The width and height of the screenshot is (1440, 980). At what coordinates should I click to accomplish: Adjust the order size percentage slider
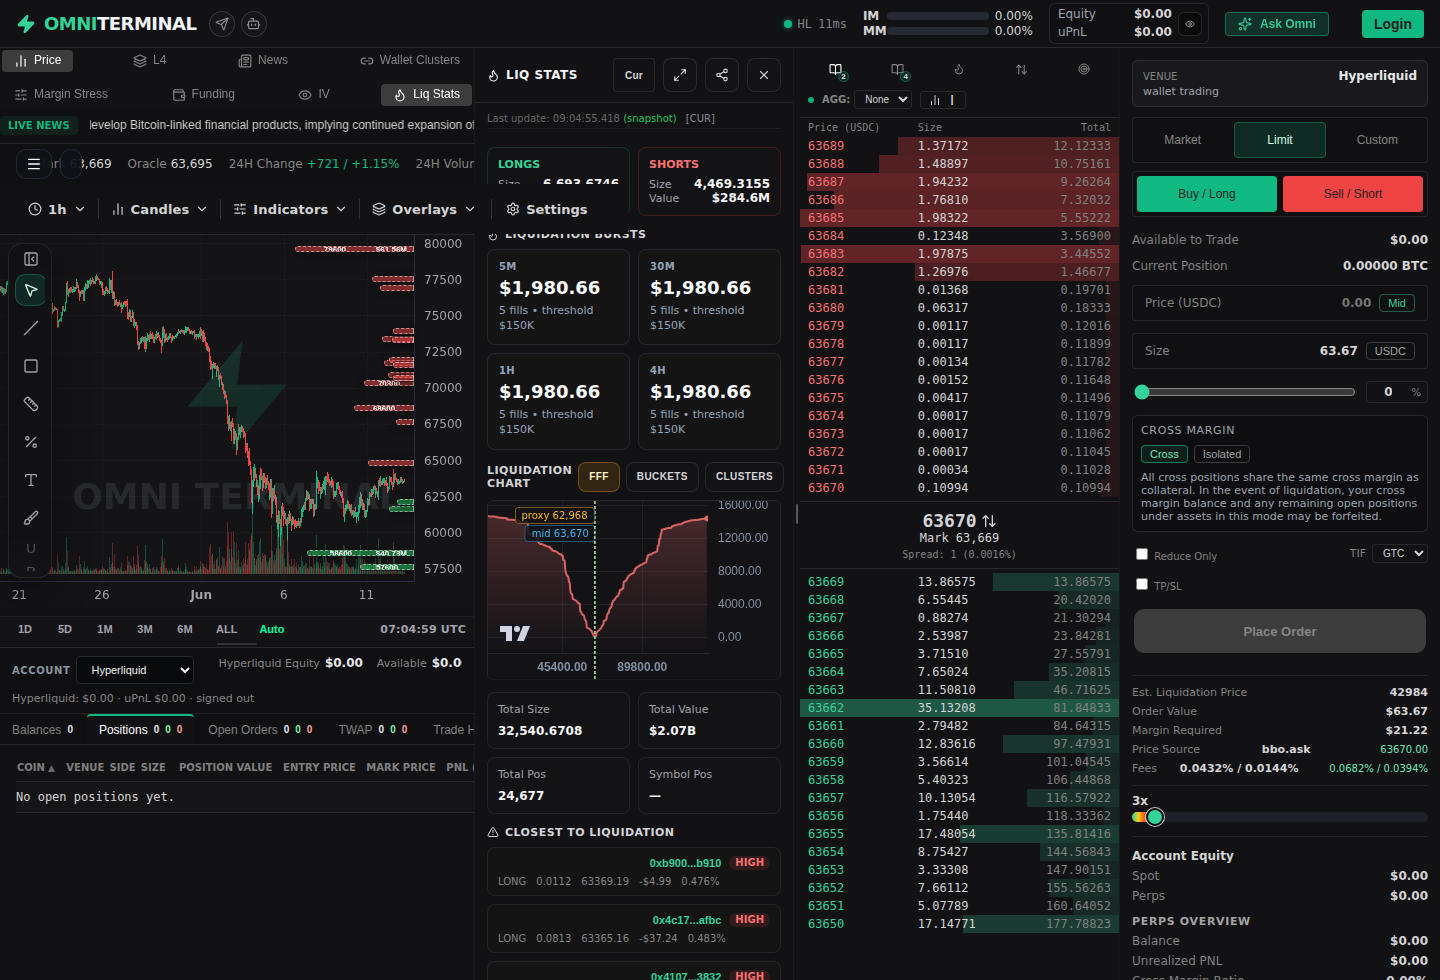click(x=1245, y=392)
